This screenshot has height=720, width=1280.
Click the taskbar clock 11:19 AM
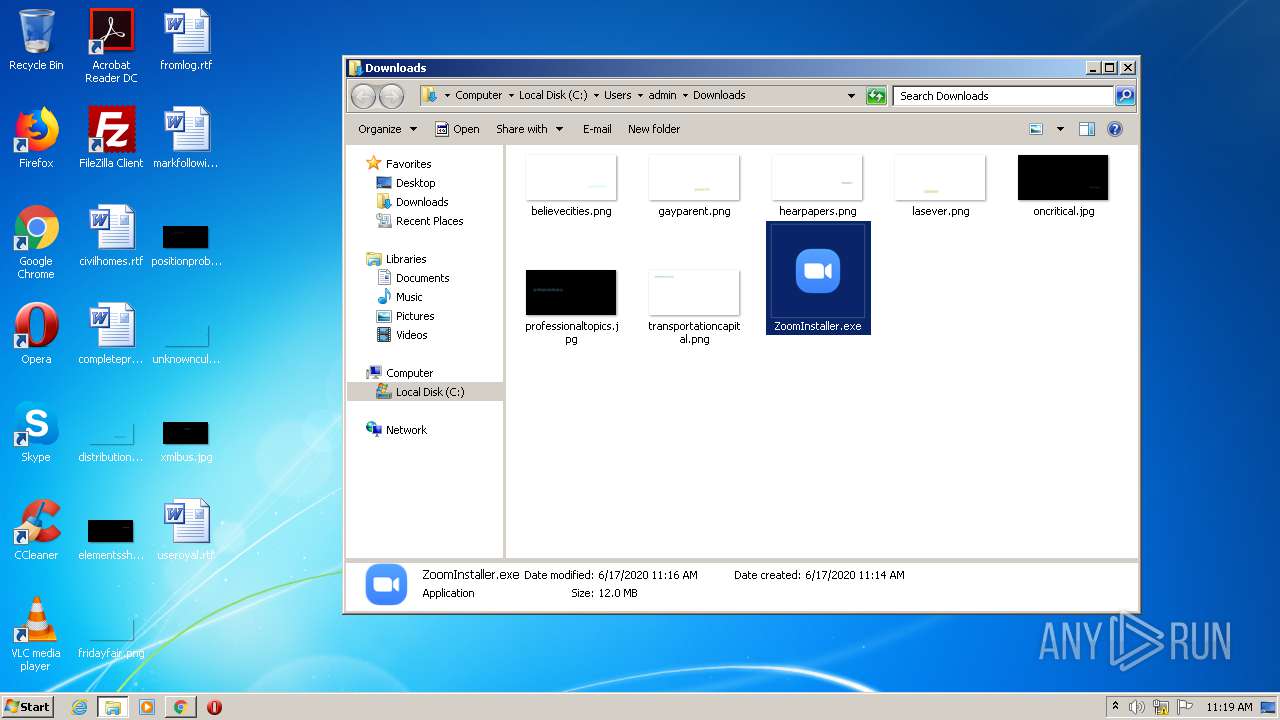(1229, 707)
